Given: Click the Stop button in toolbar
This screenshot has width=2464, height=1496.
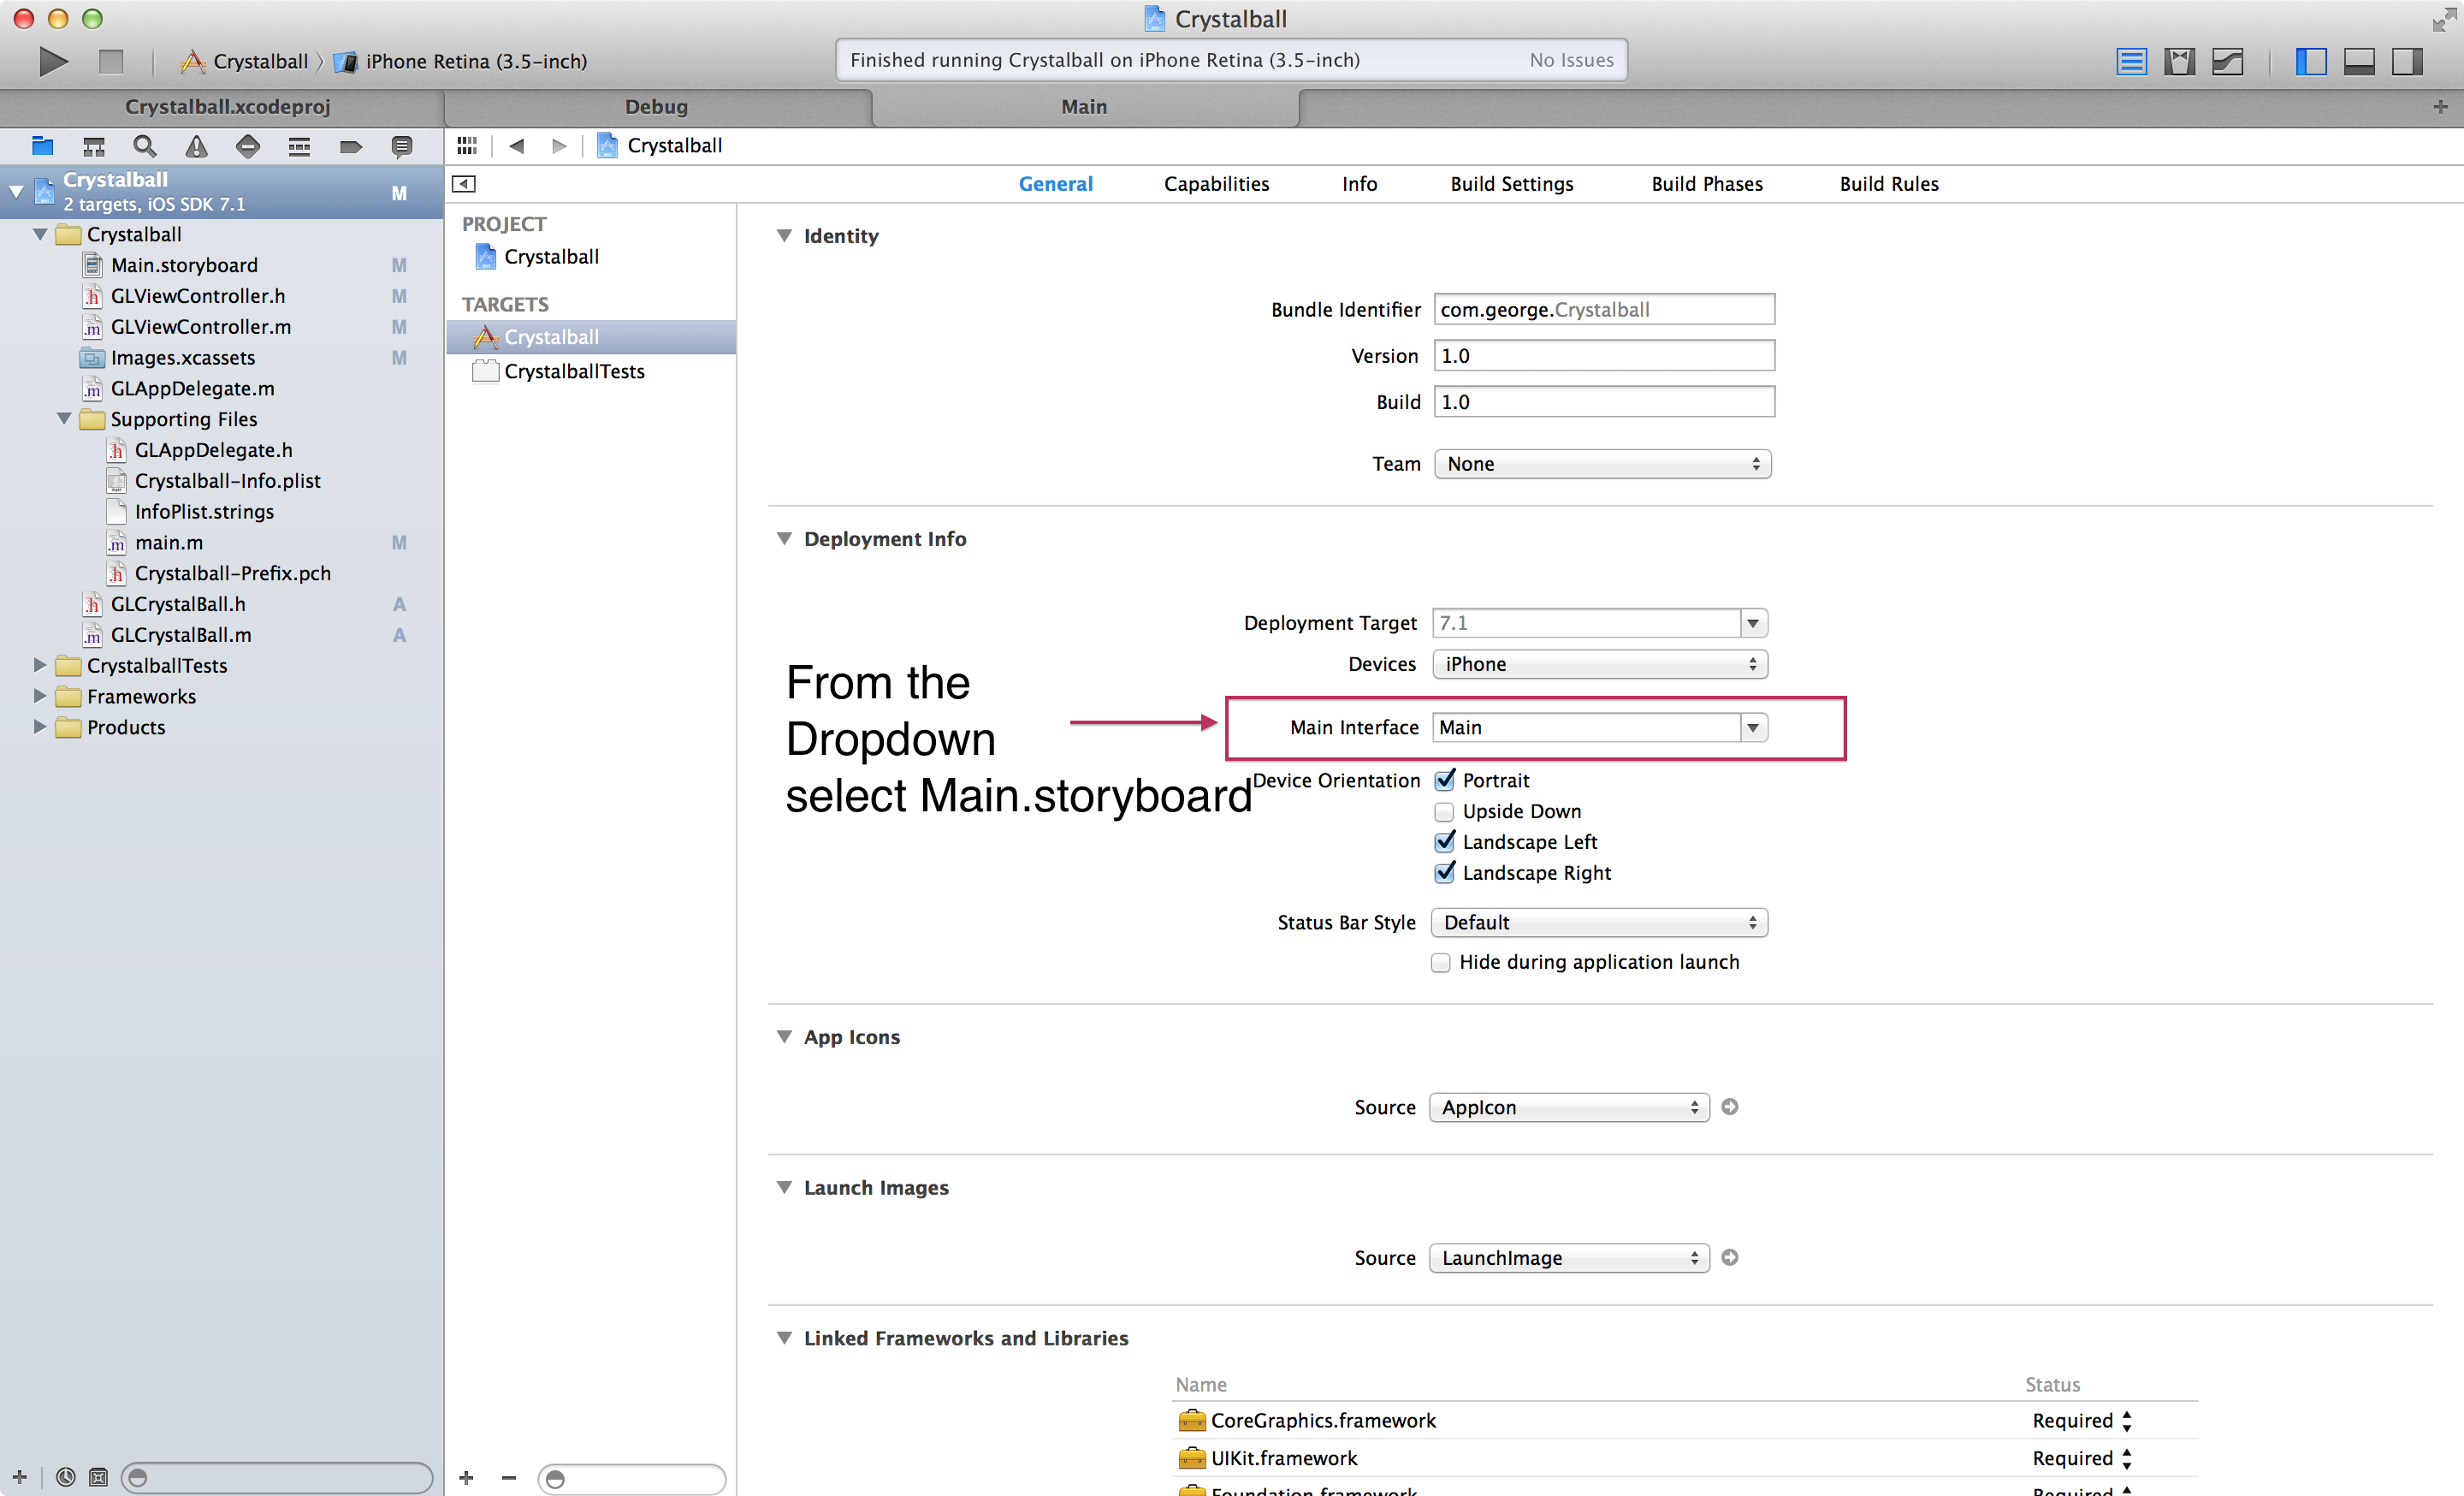Looking at the screenshot, I should coord(111,61).
